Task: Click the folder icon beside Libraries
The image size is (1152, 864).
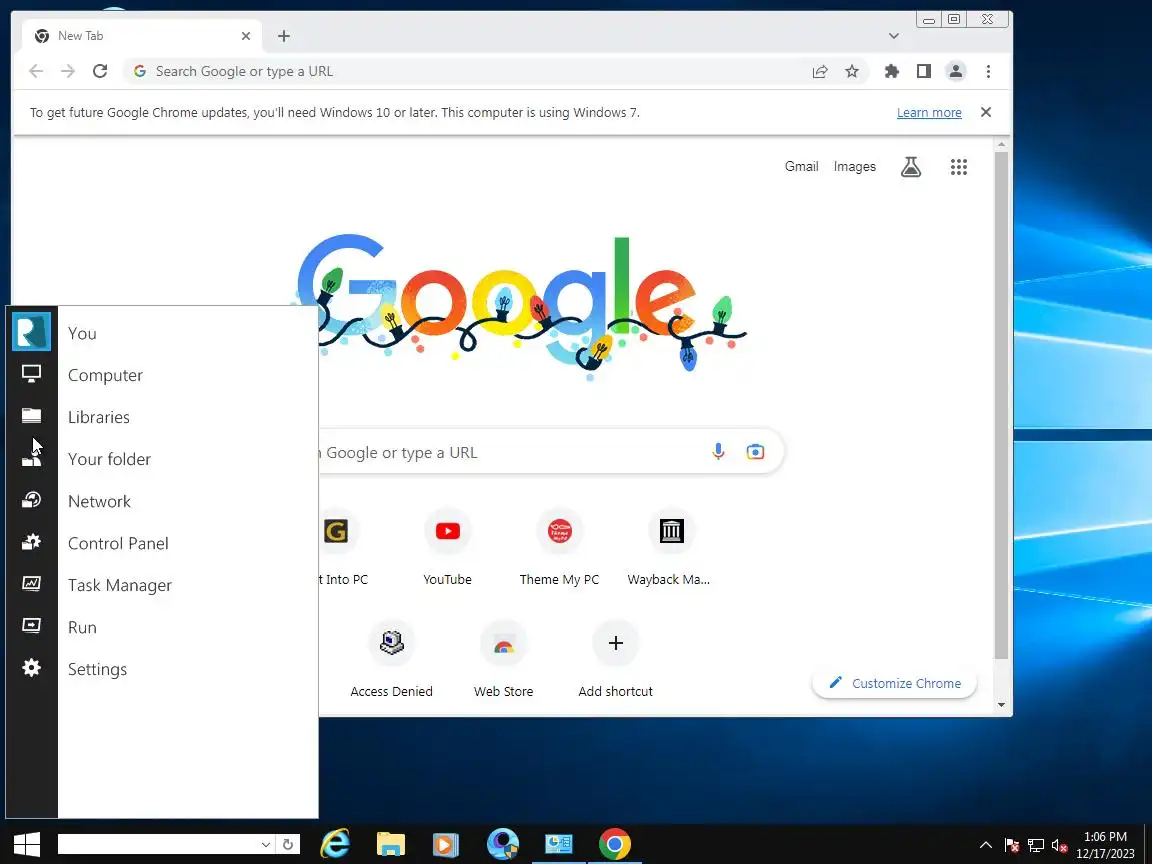Action: click(31, 416)
